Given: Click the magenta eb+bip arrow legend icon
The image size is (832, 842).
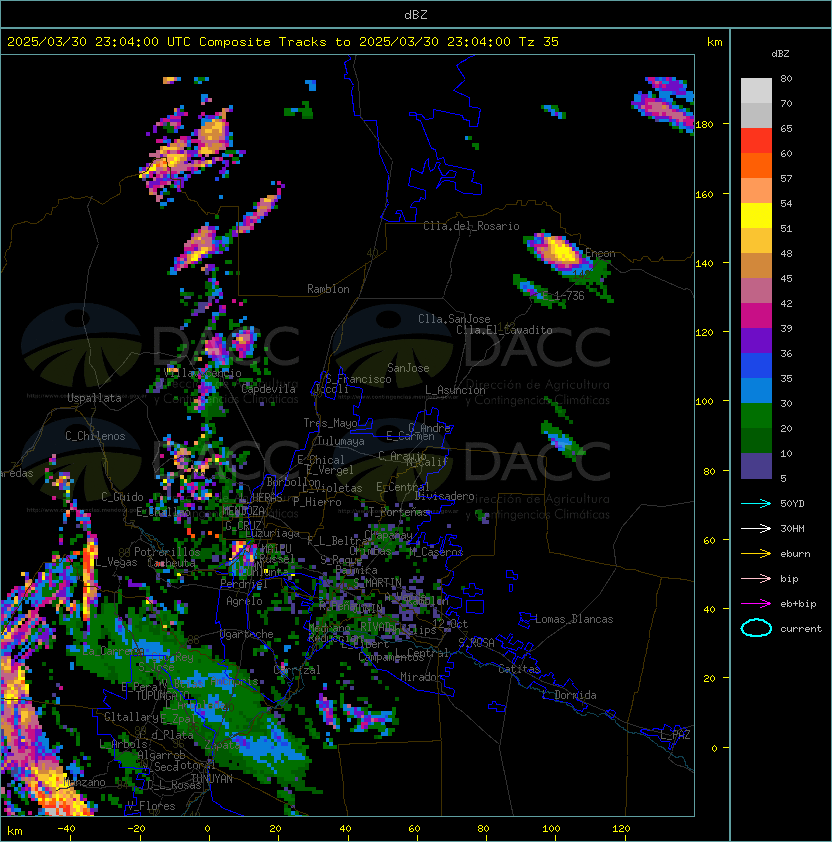Looking at the screenshot, I should [756, 604].
